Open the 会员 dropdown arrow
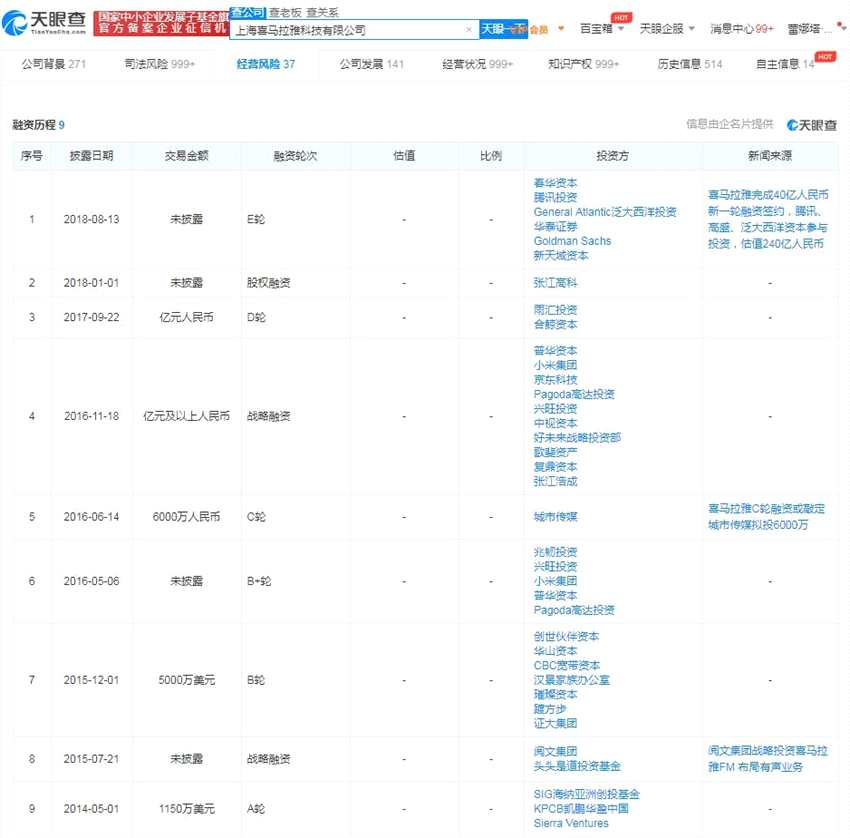This screenshot has width=850, height=838. tap(561, 28)
